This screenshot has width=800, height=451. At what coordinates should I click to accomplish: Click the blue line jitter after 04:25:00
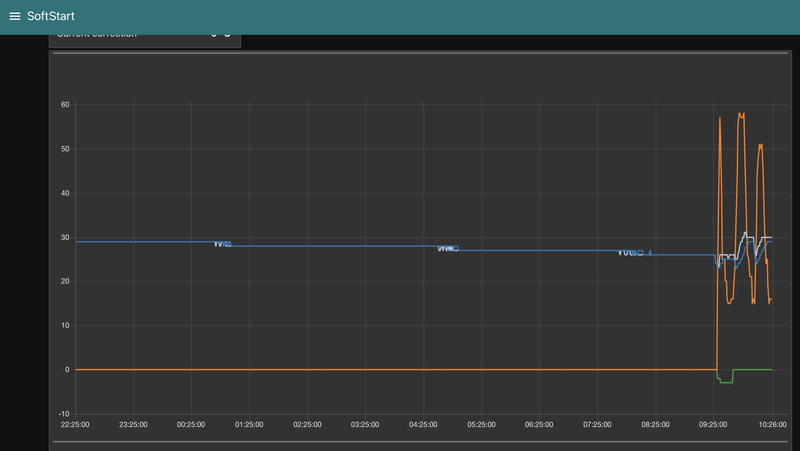pyautogui.click(x=448, y=248)
